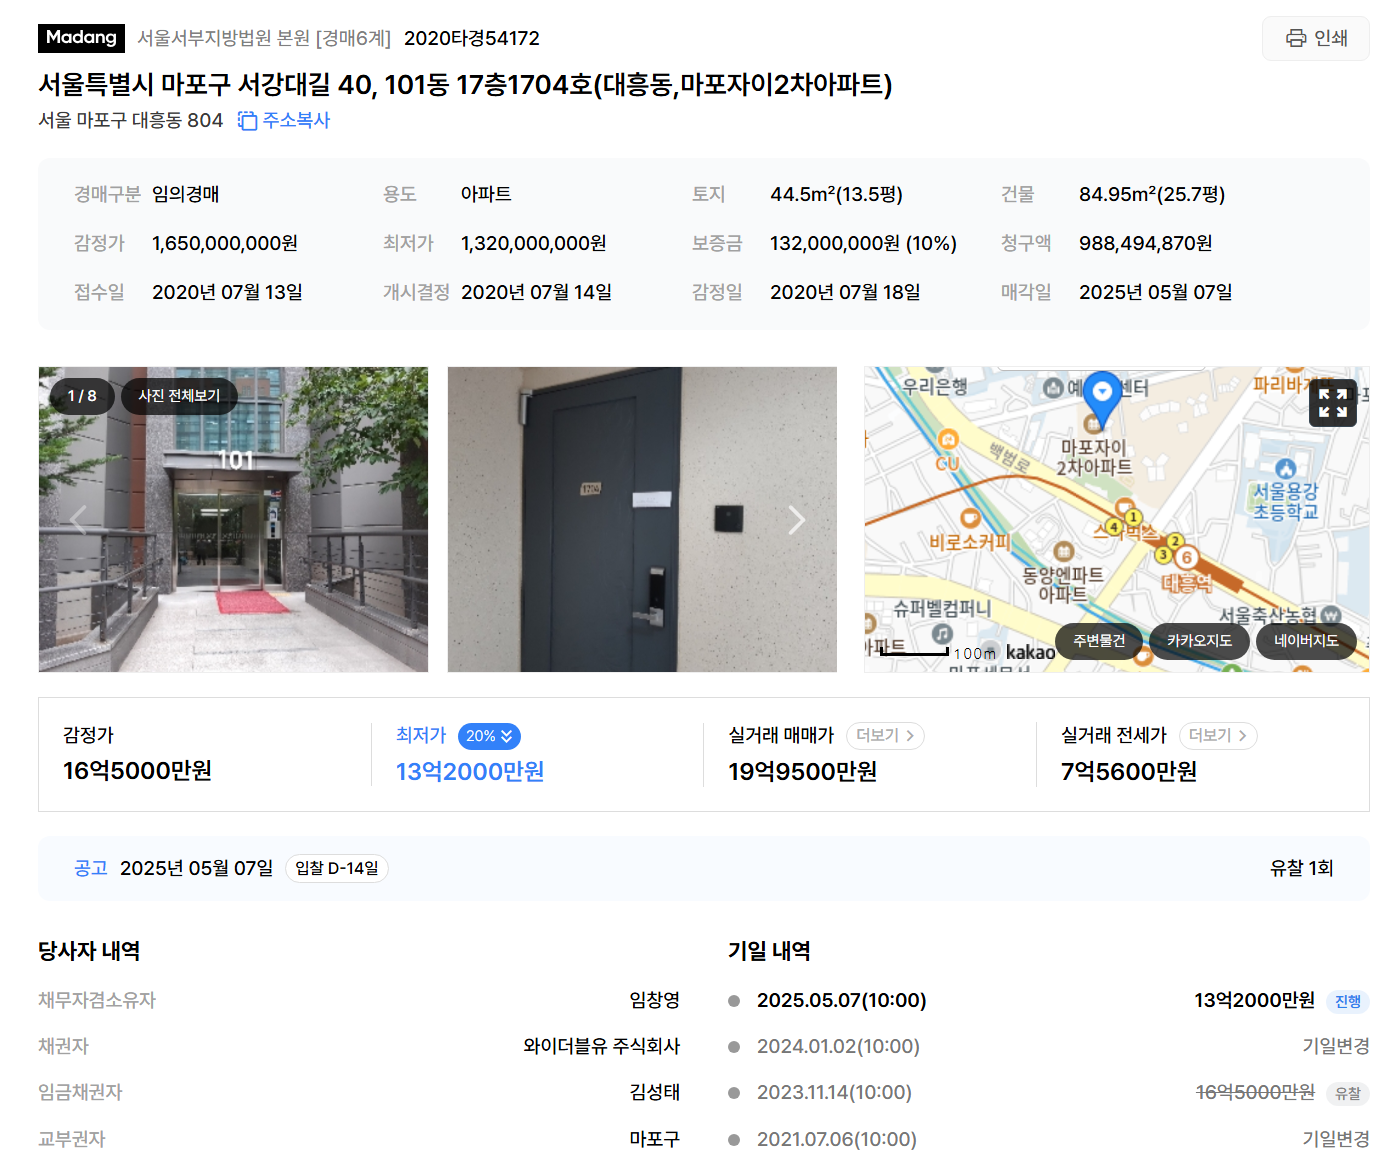
Task: Open 카카오지도 map link
Action: [1199, 641]
